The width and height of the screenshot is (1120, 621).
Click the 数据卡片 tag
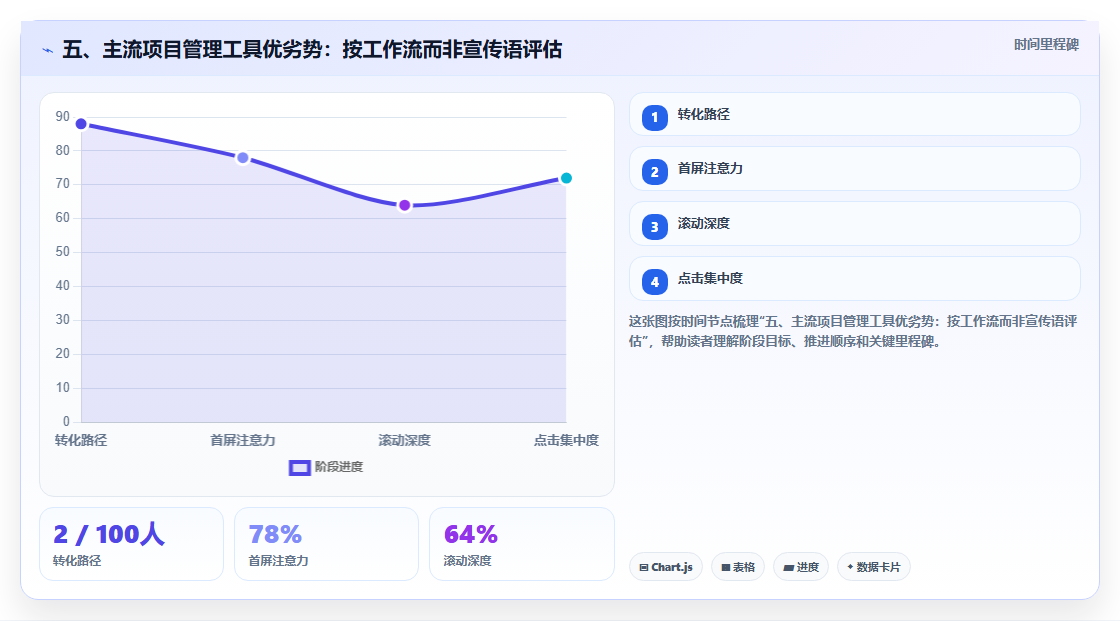click(874, 567)
